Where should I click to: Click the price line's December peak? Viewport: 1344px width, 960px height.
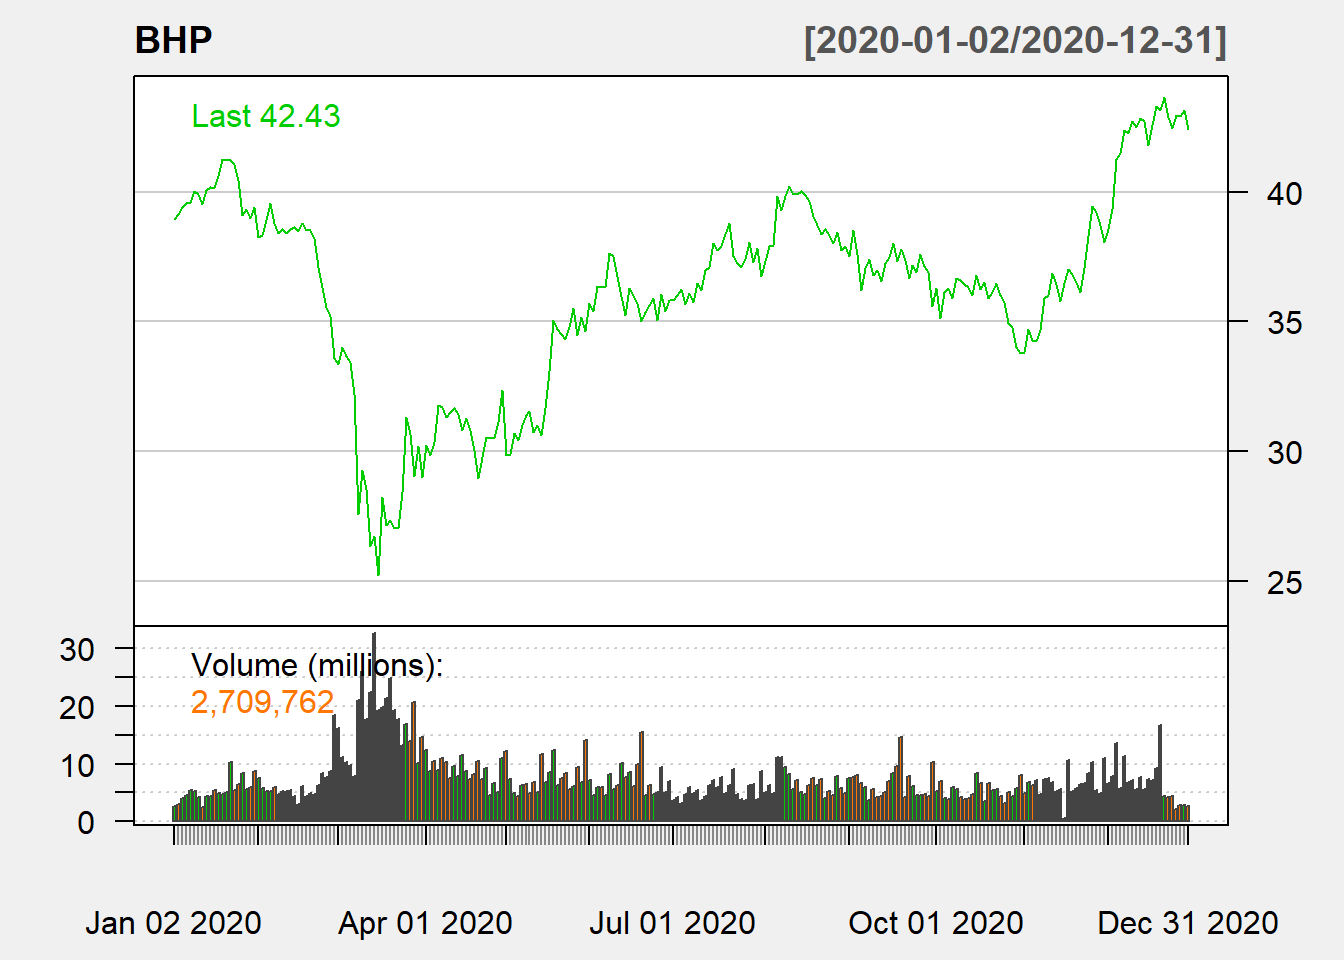1164,98
